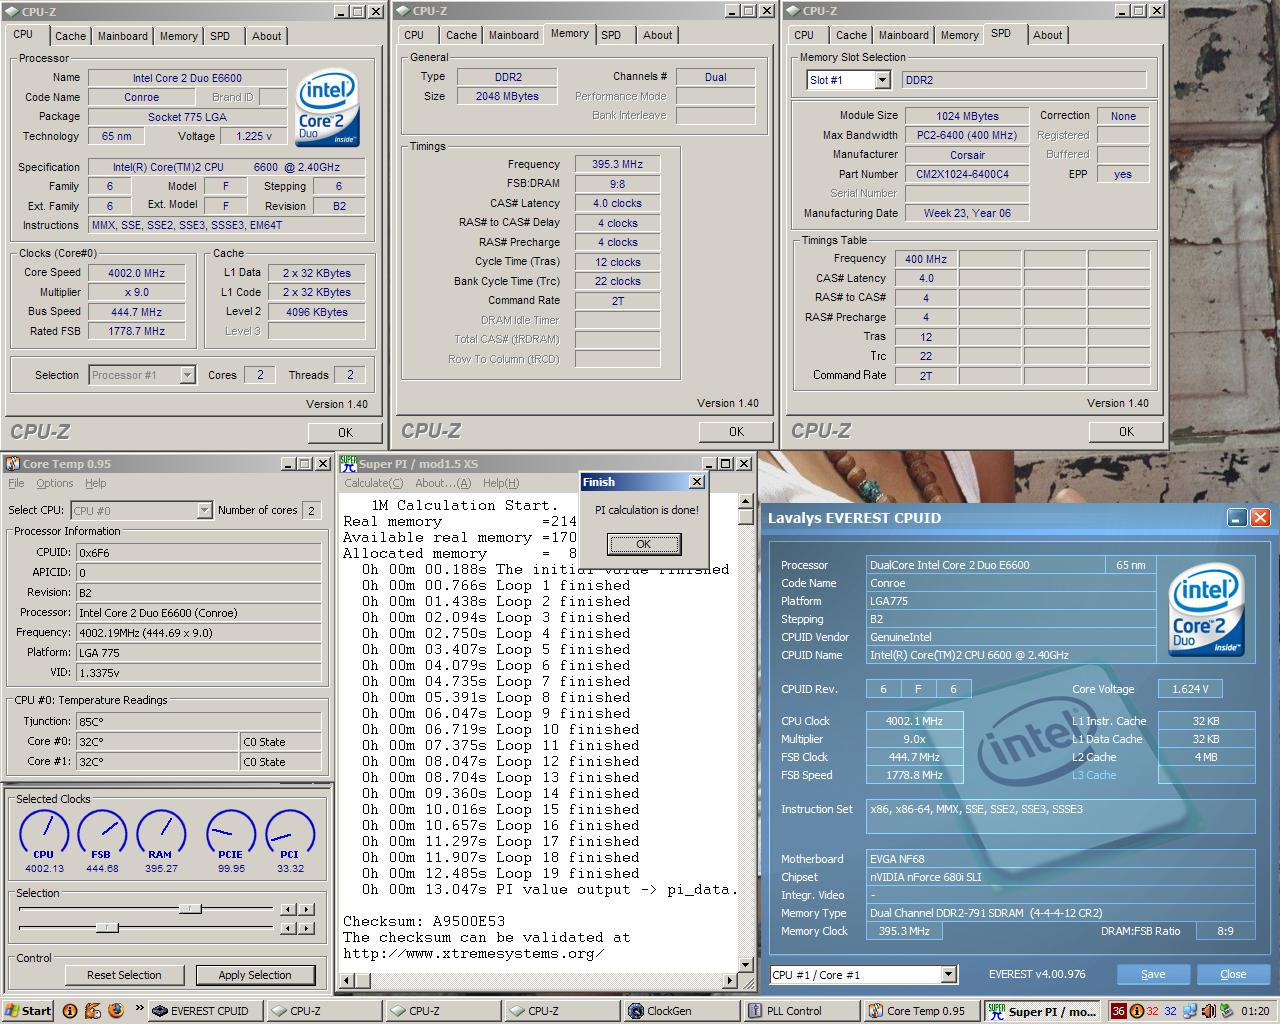The height and width of the screenshot is (1024, 1280).
Task: Click the EVGA NF68 motherboard value in EVEREST
Action: [x=1060, y=859]
